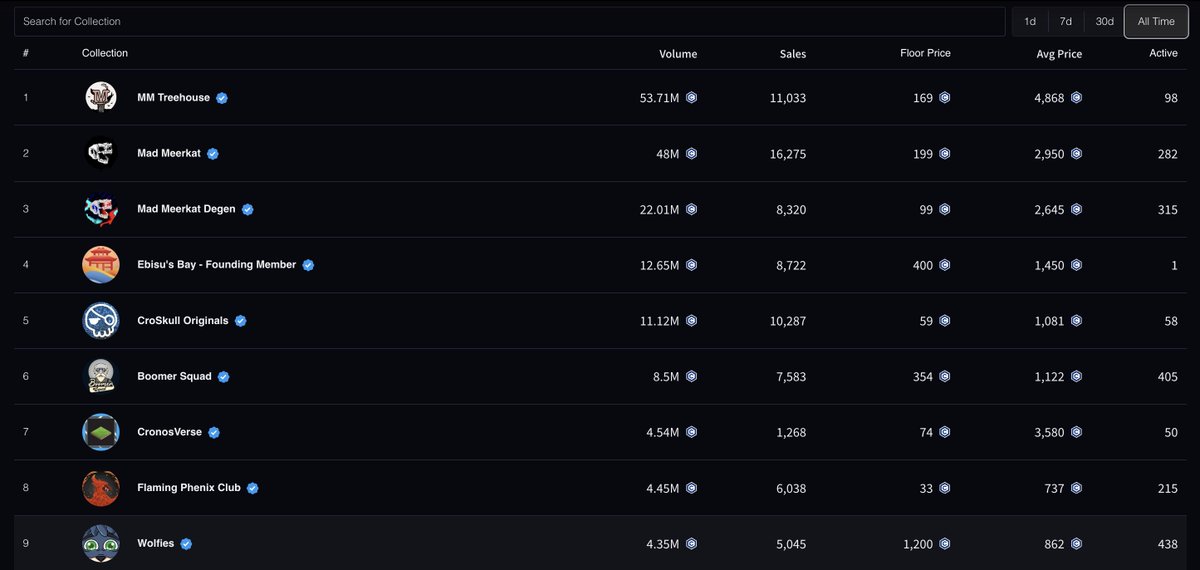Open the Boomer Squad collection link
The image size is (1200, 570).
[174, 377]
